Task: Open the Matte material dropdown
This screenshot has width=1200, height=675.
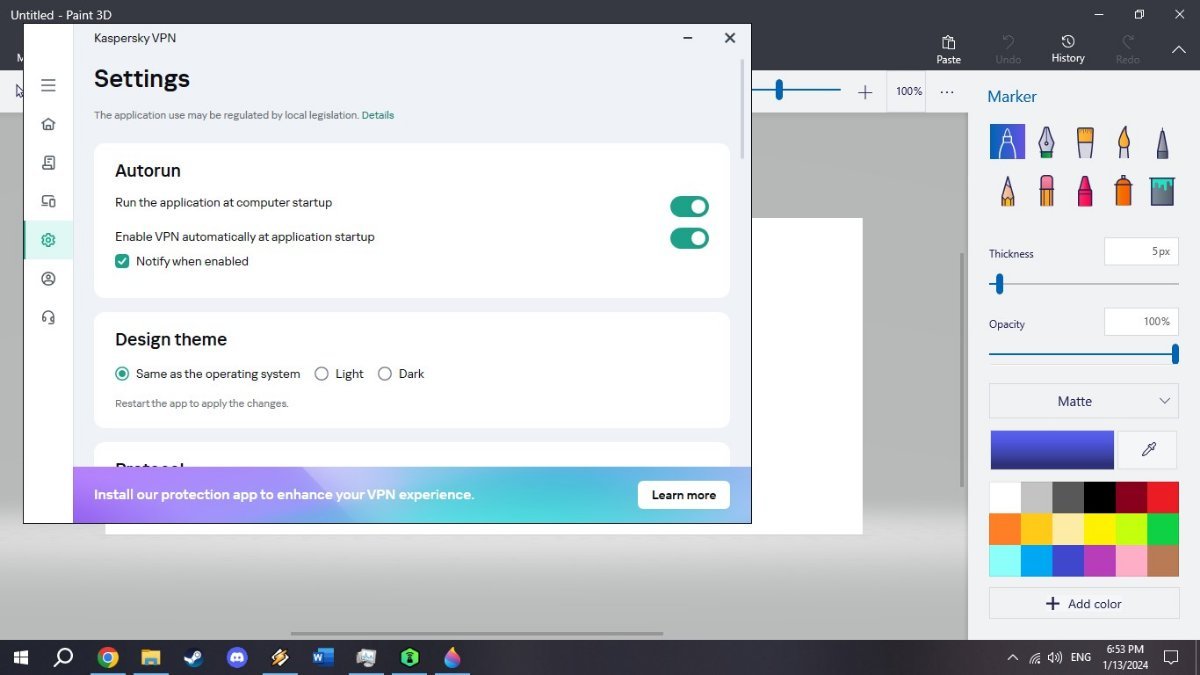Action: [x=1084, y=401]
